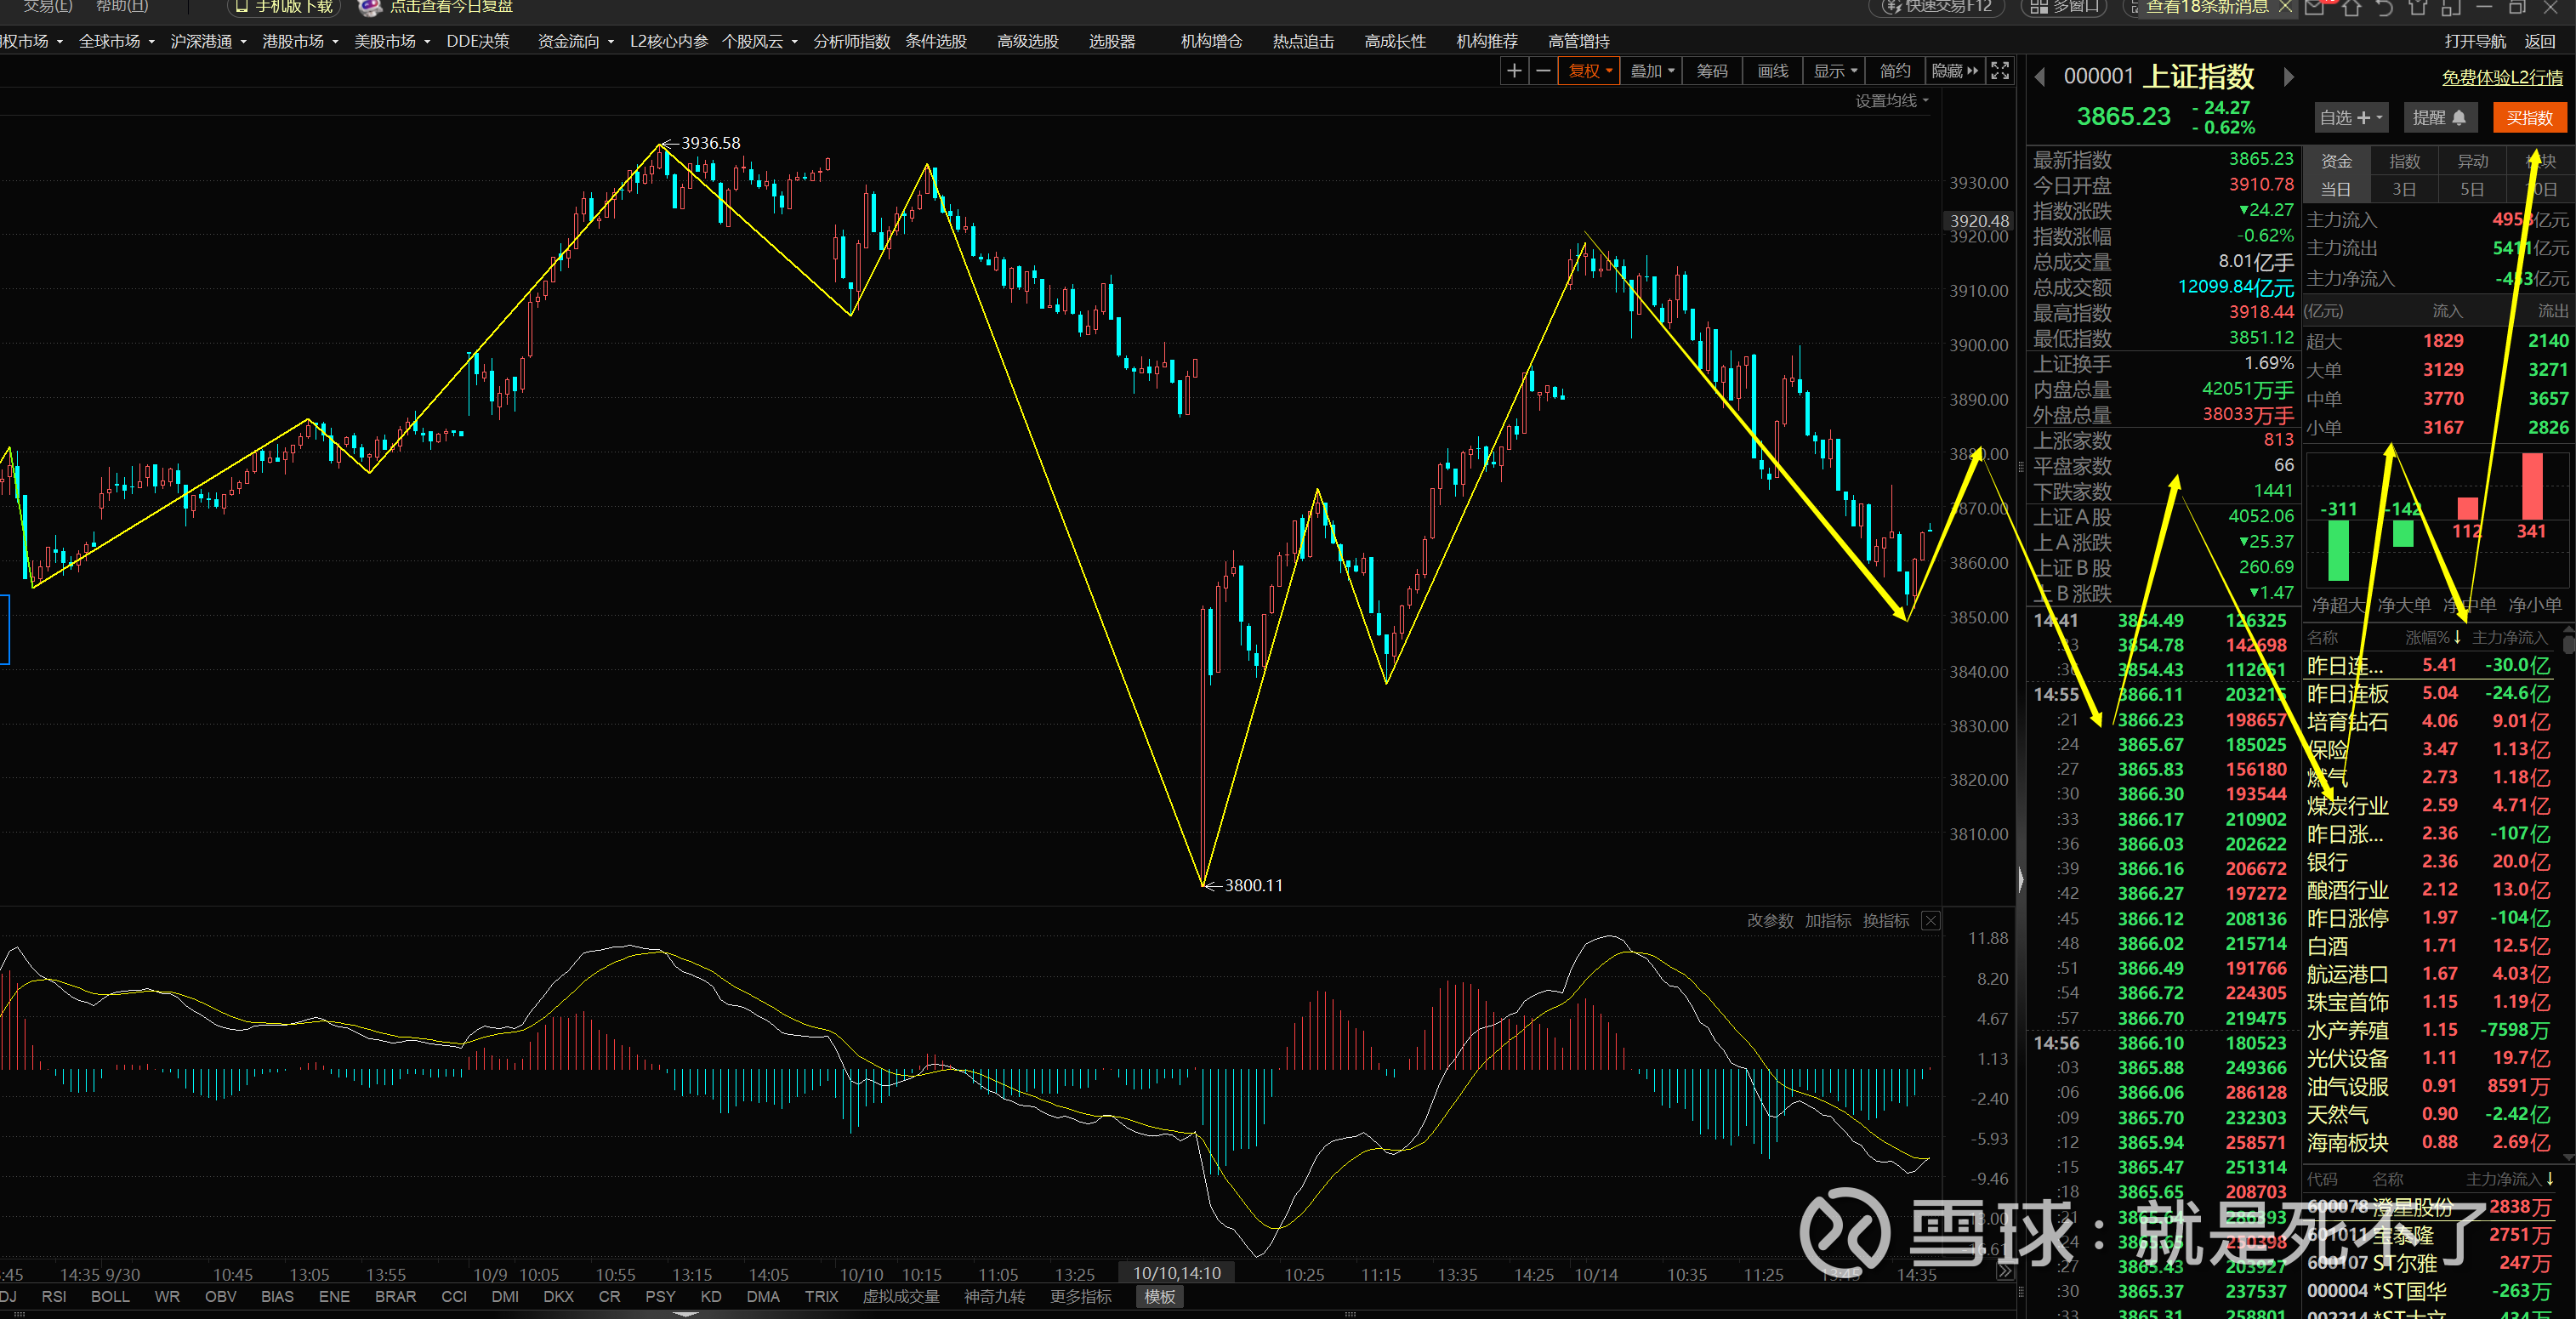Go to next stock with right arrow
The image size is (2576, 1319).
click(2288, 77)
